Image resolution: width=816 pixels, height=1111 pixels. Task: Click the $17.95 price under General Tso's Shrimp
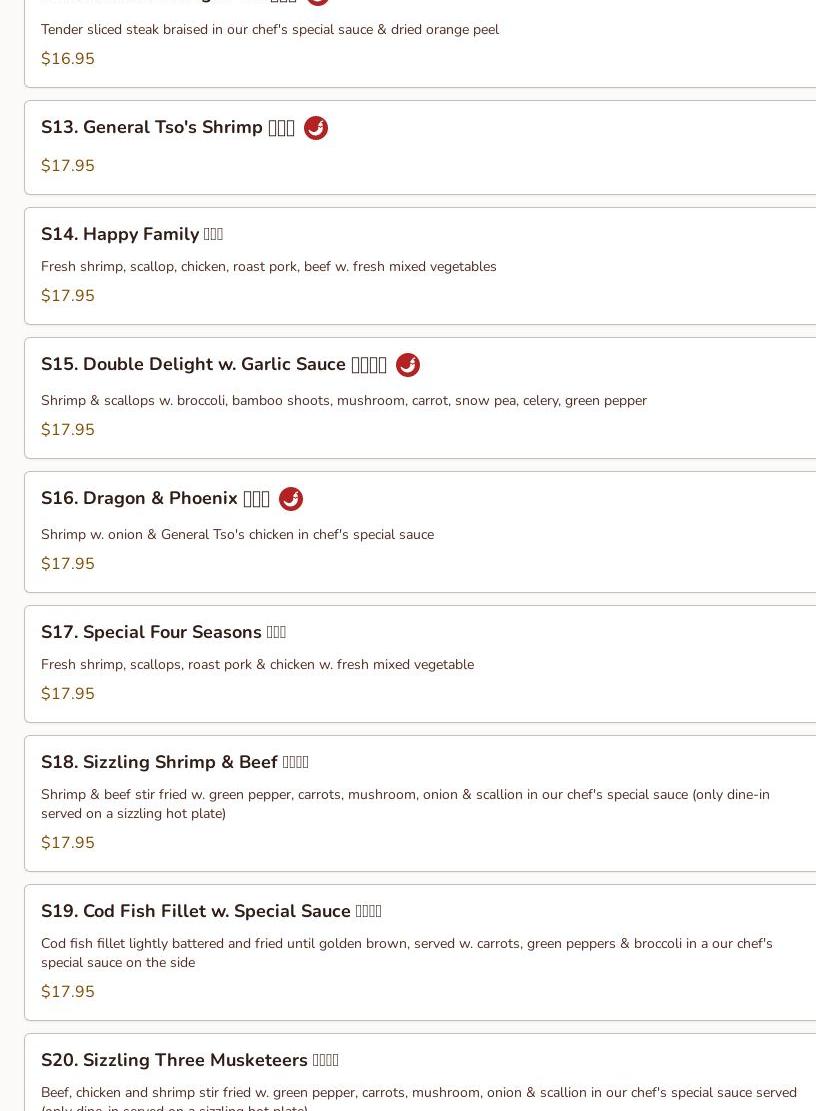[68, 166]
